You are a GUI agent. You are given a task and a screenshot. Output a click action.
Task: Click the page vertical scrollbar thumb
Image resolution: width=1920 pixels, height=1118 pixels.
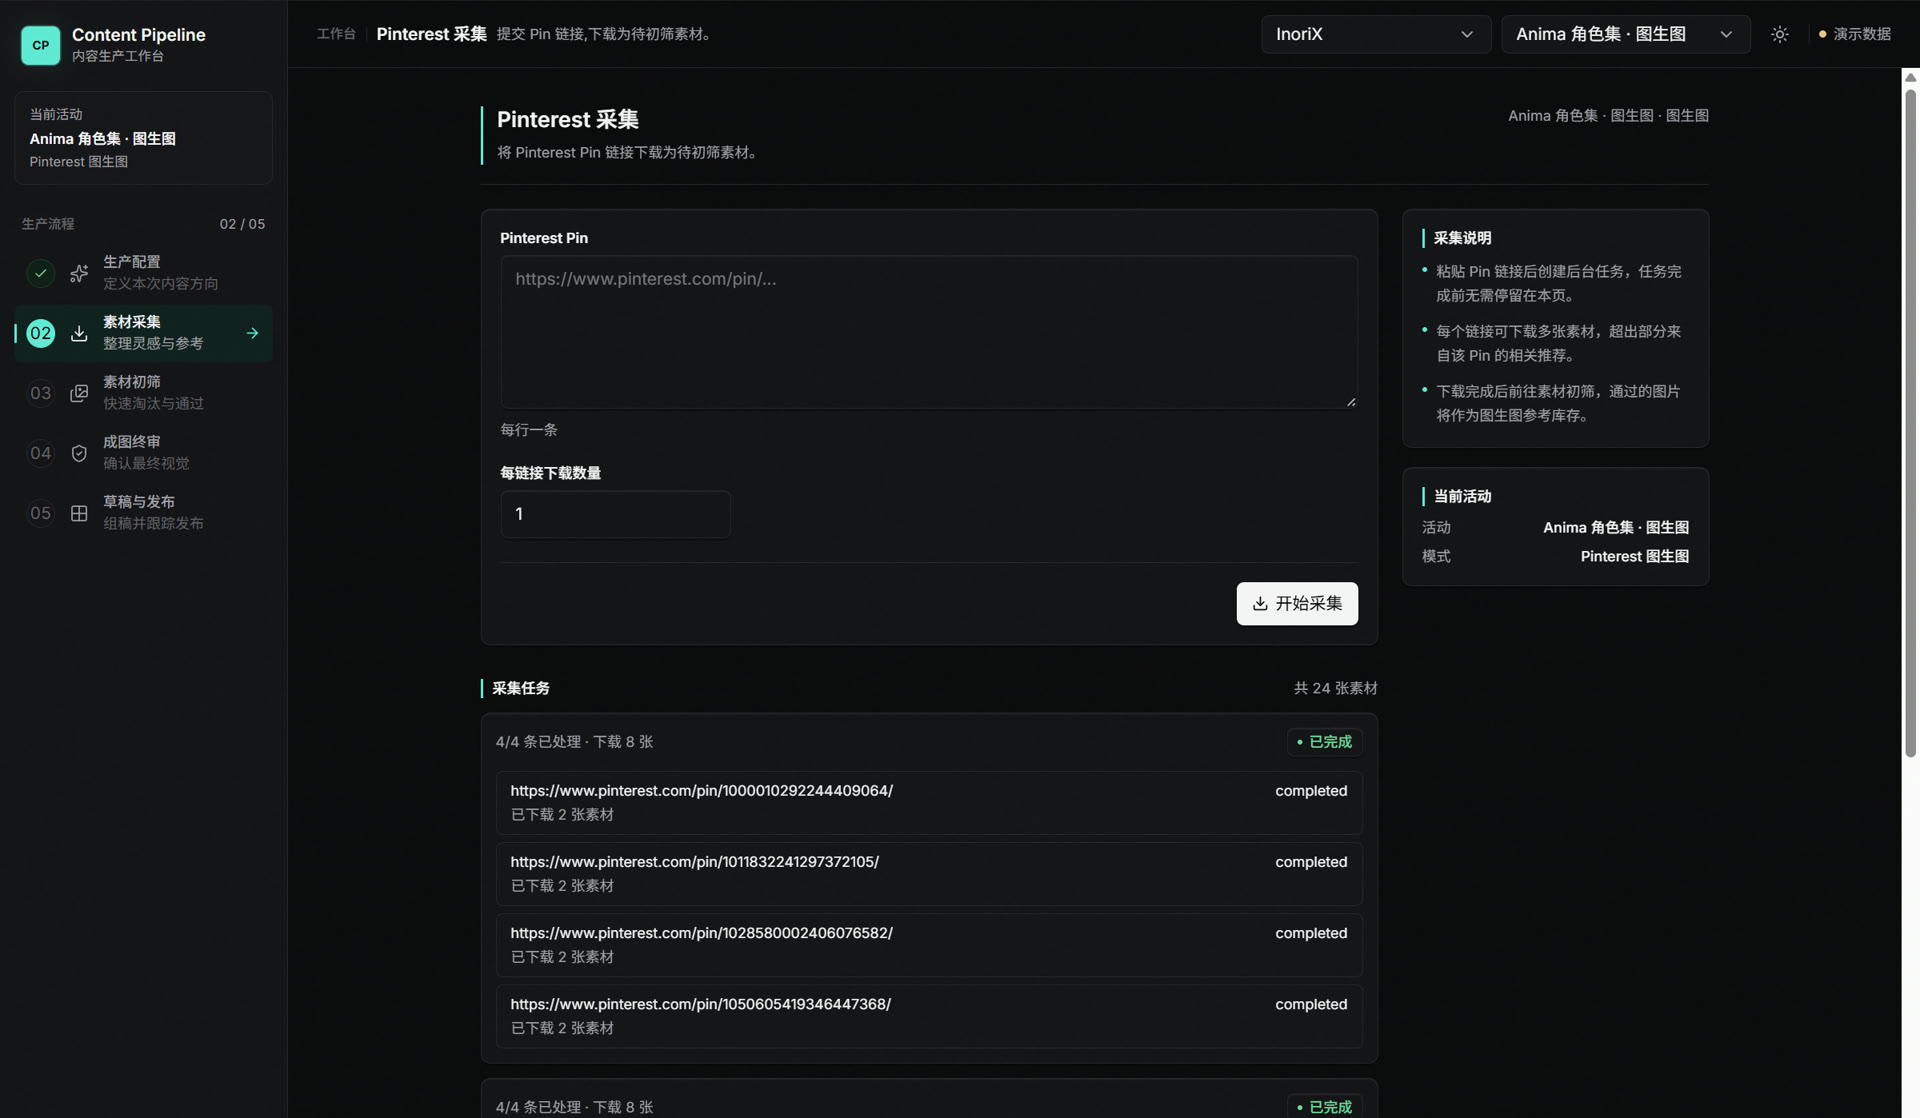(1910, 423)
